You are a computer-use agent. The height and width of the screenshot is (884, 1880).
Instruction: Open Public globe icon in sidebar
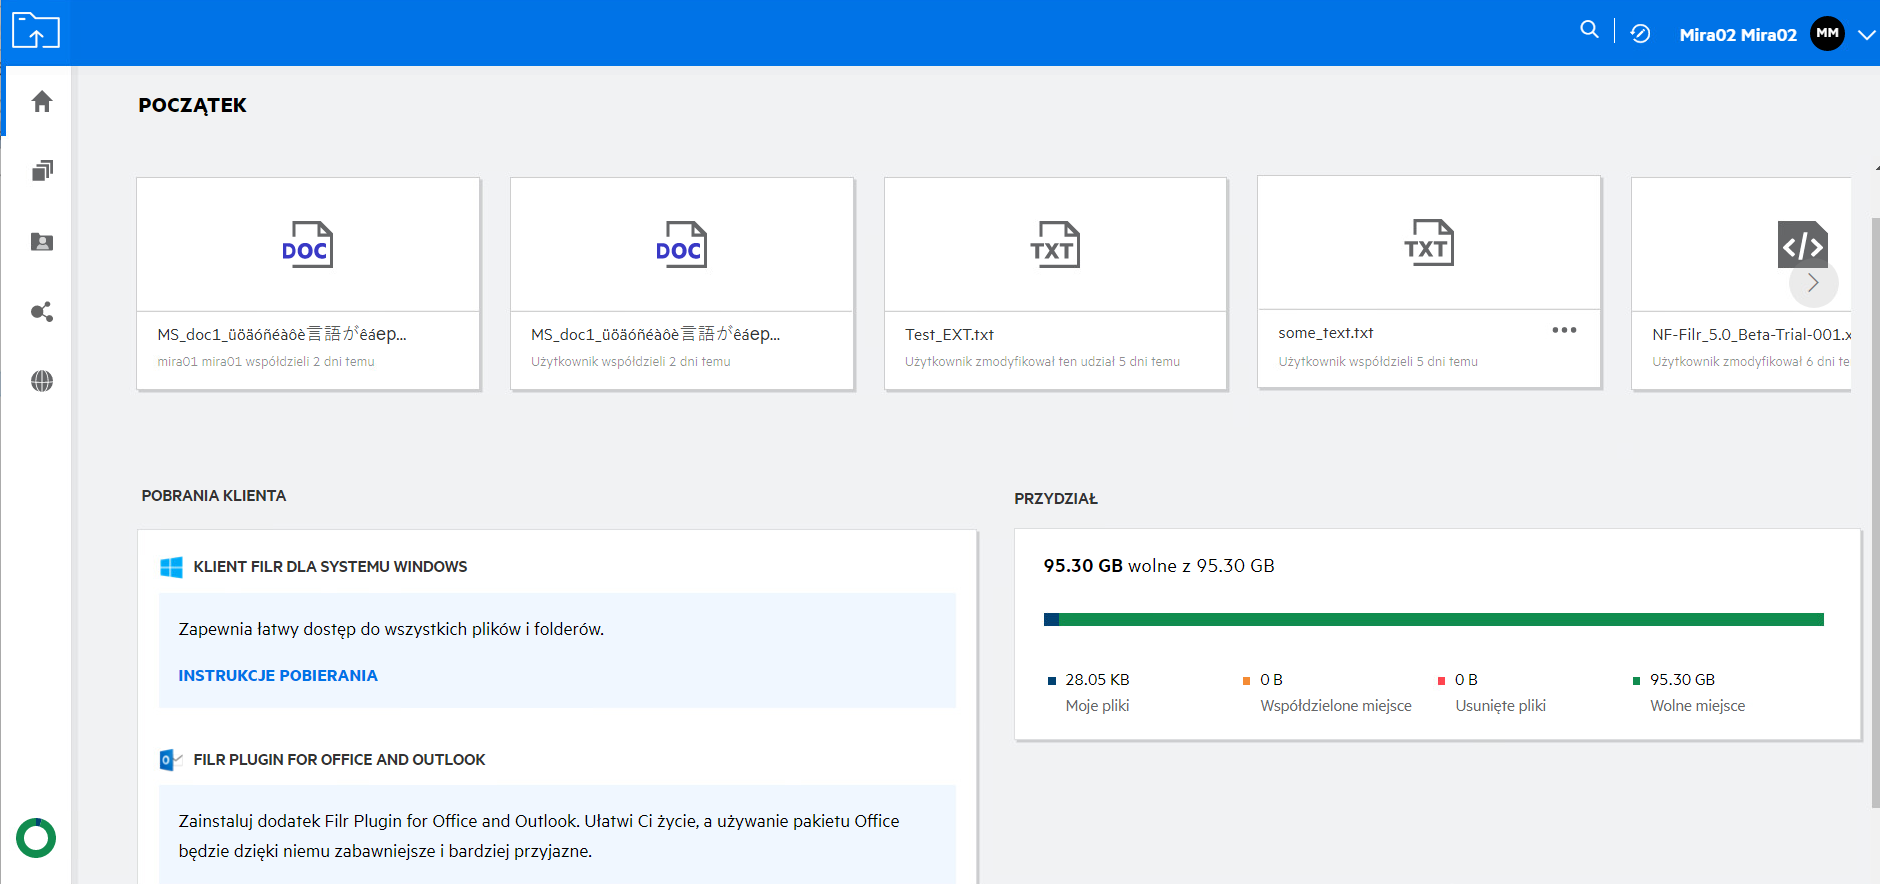click(x=42, y=381)
